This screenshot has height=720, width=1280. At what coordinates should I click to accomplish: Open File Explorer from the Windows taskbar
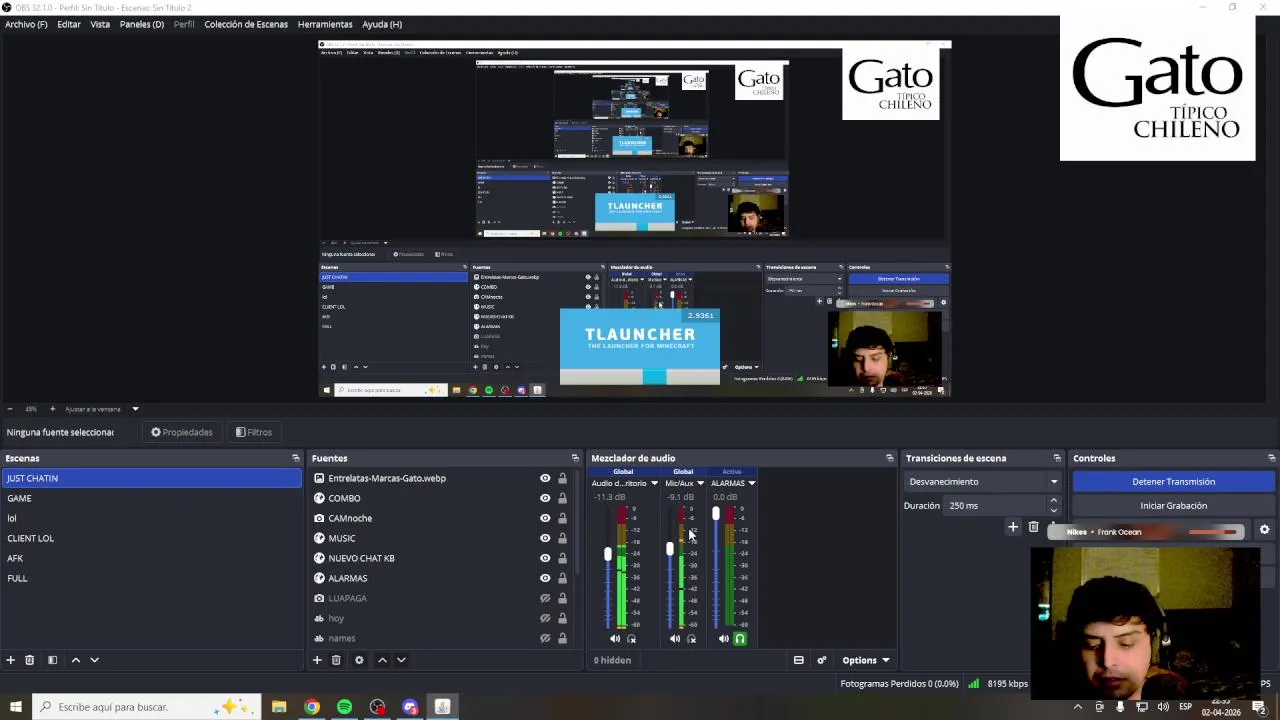[279, 707]
